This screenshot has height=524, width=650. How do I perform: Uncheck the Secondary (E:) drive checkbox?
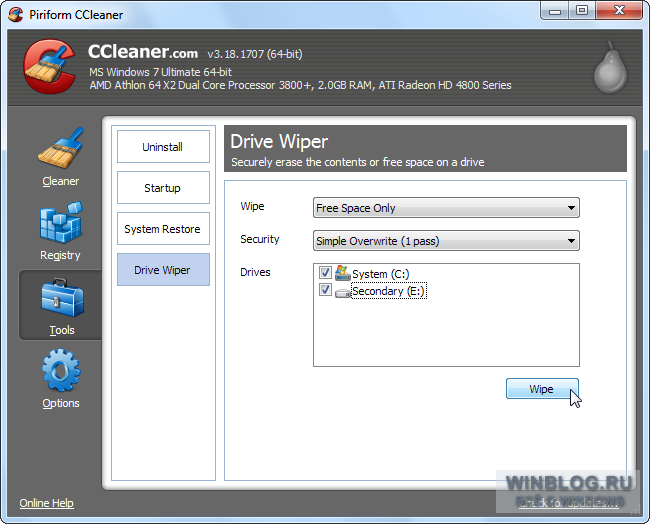(x=325, y=290)
